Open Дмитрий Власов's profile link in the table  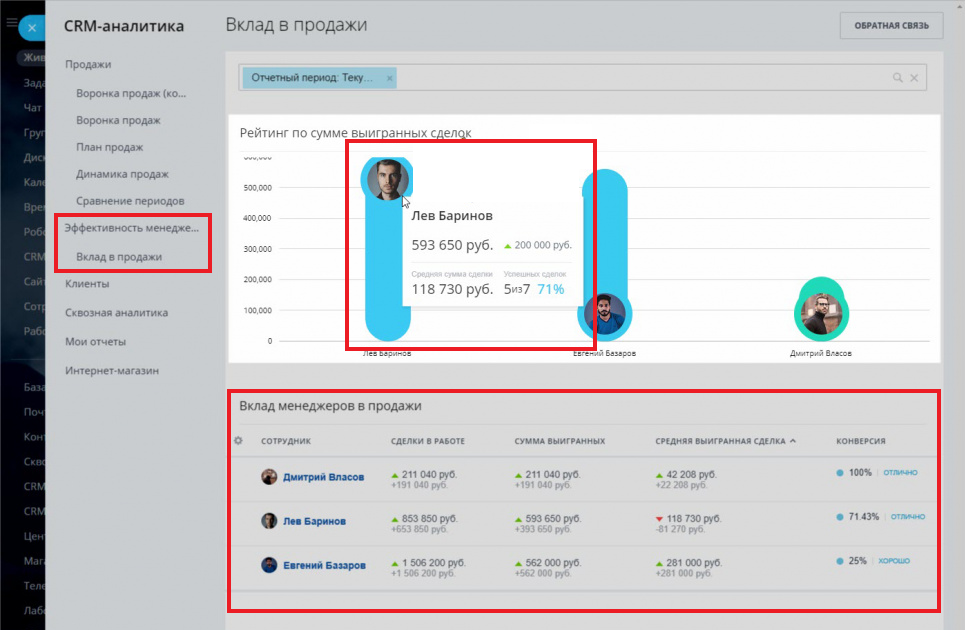[326, 477]
